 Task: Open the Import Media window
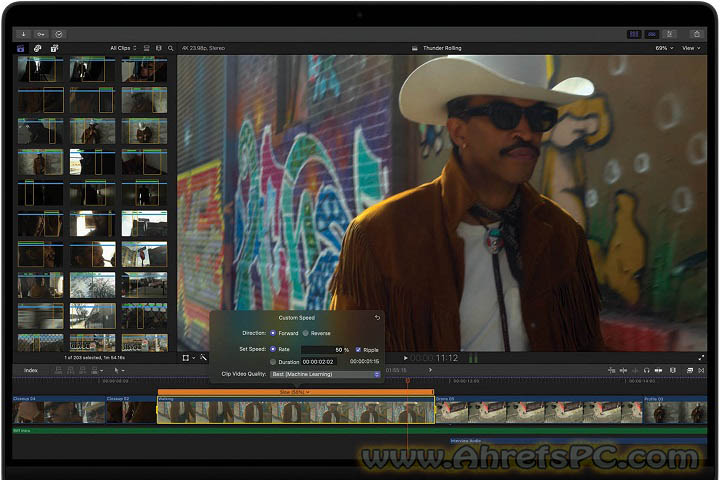[x=23, y=34]
